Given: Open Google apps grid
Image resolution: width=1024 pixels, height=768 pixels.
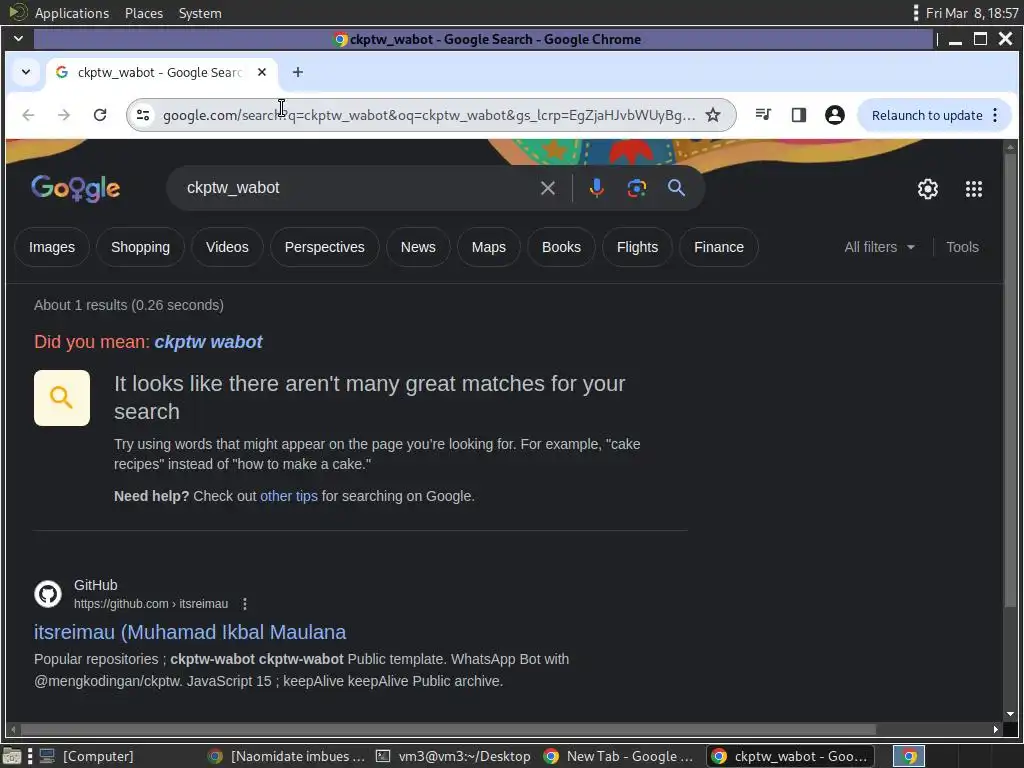Looking at the screenshot, I should pos(974,189).
